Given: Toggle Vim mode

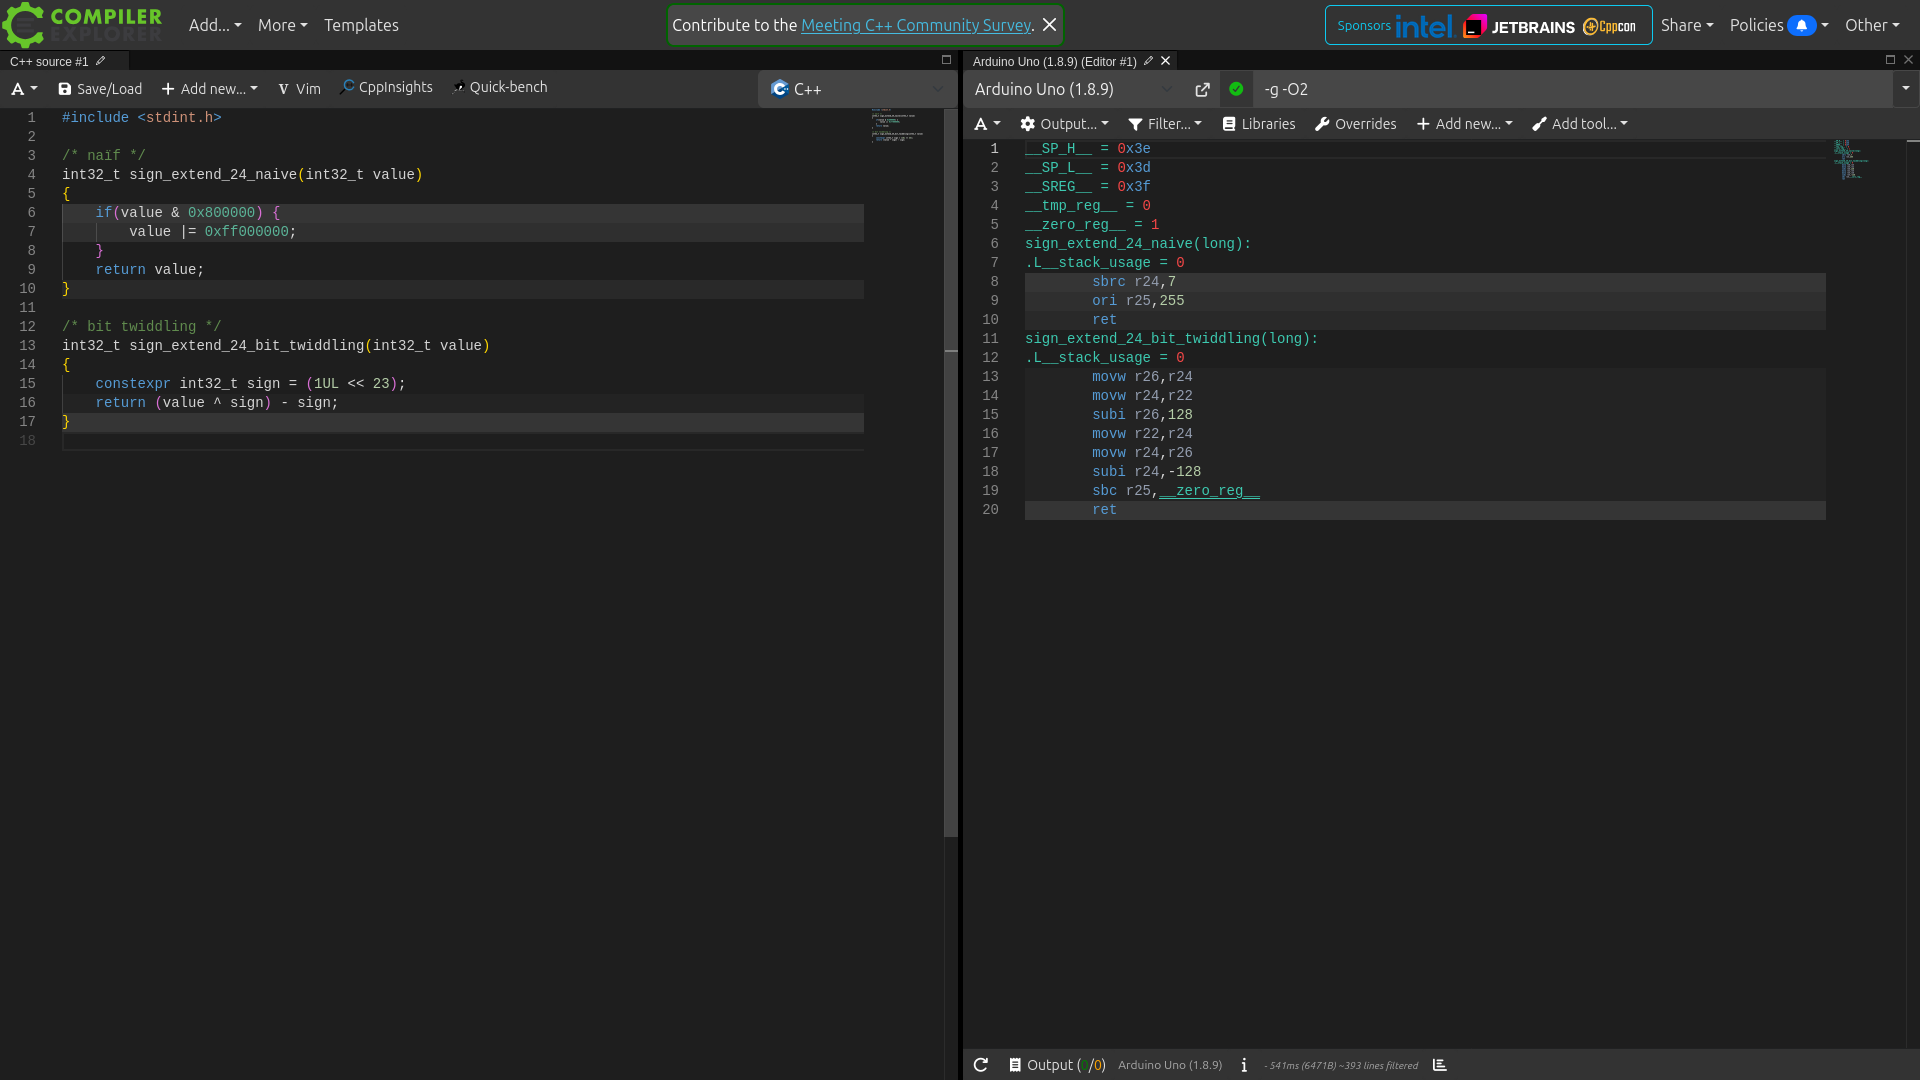Looking at the screenshot, I should (299, 89).
